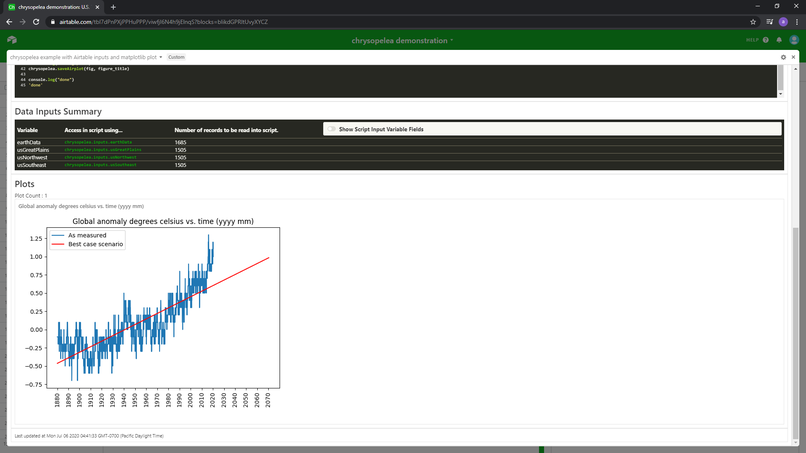
Task: Open the Help question mark icon
Action: pos(766,40)
